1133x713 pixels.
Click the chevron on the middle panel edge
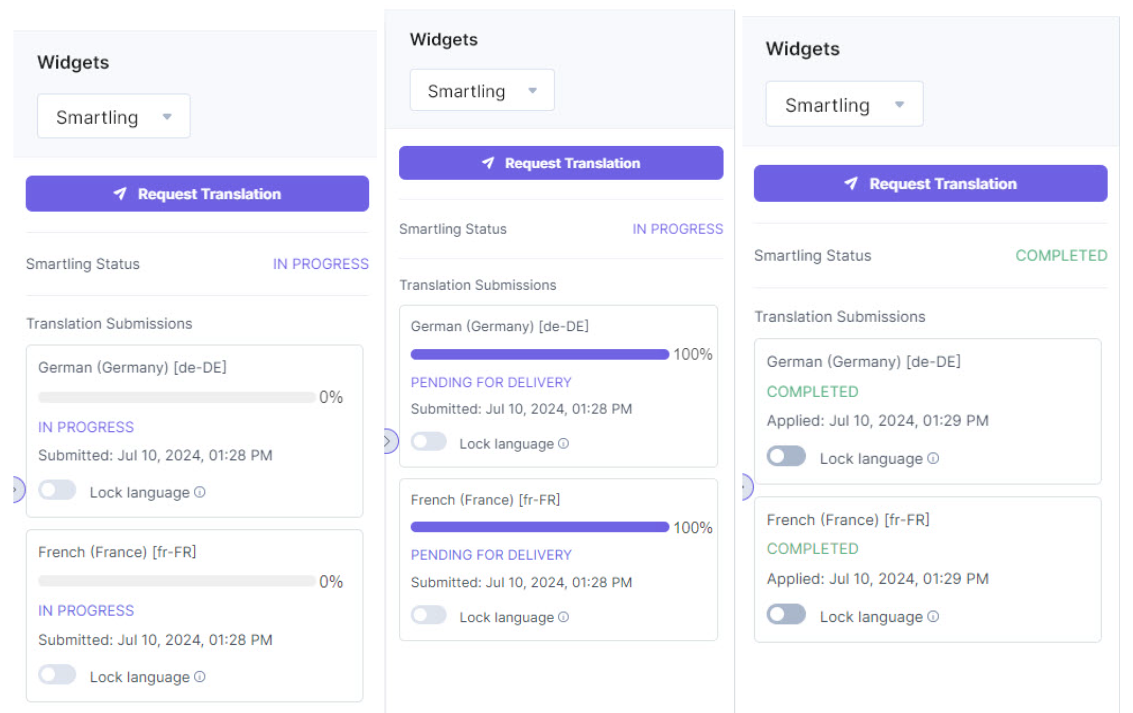coord(388,440)
